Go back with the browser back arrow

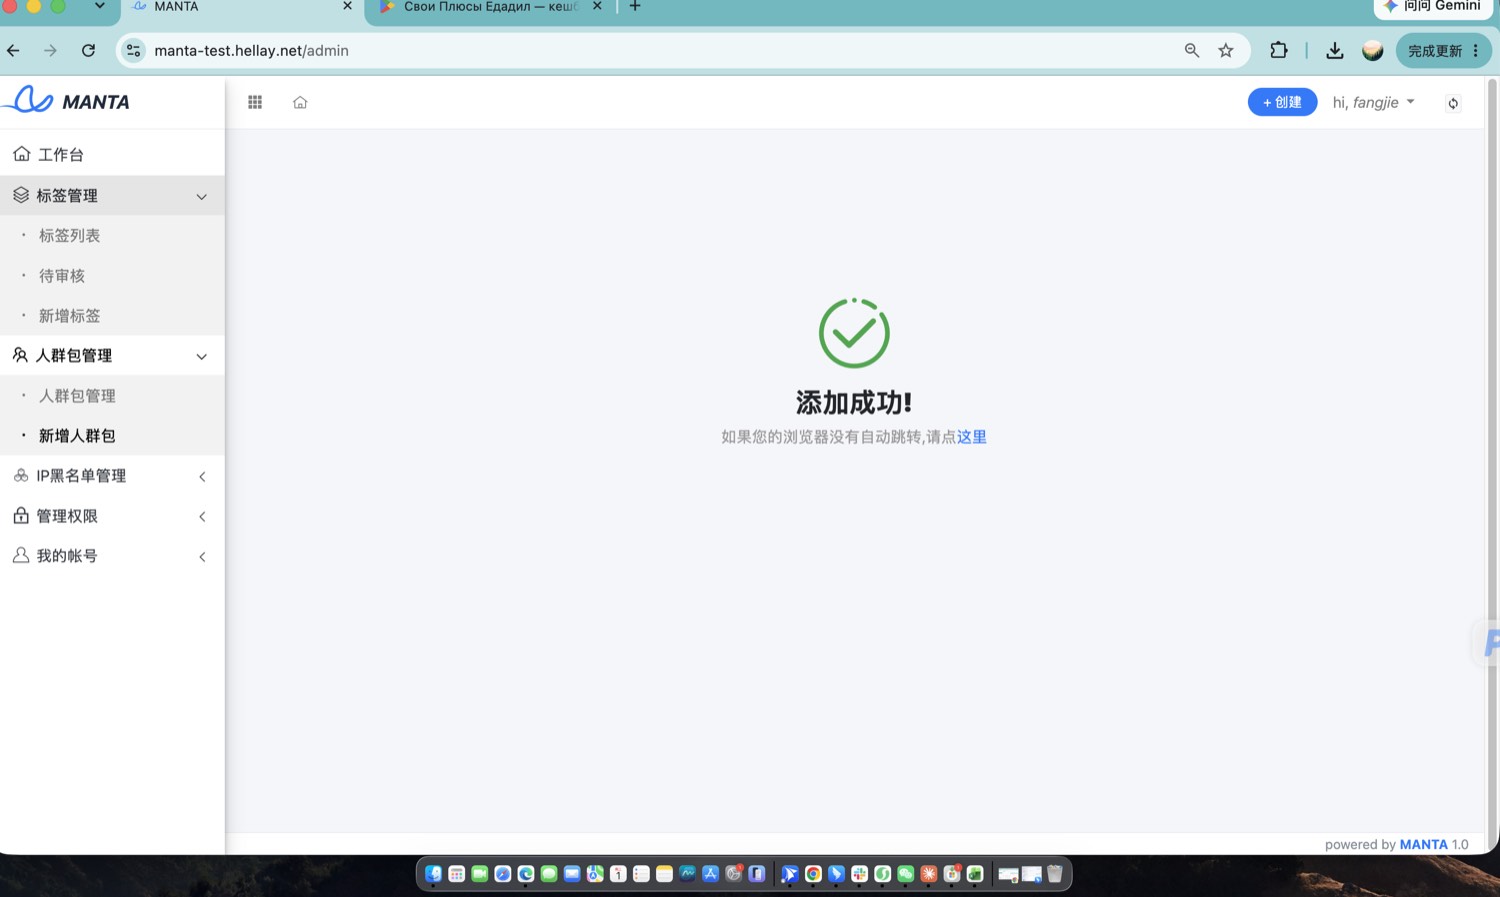pos(13,50)
